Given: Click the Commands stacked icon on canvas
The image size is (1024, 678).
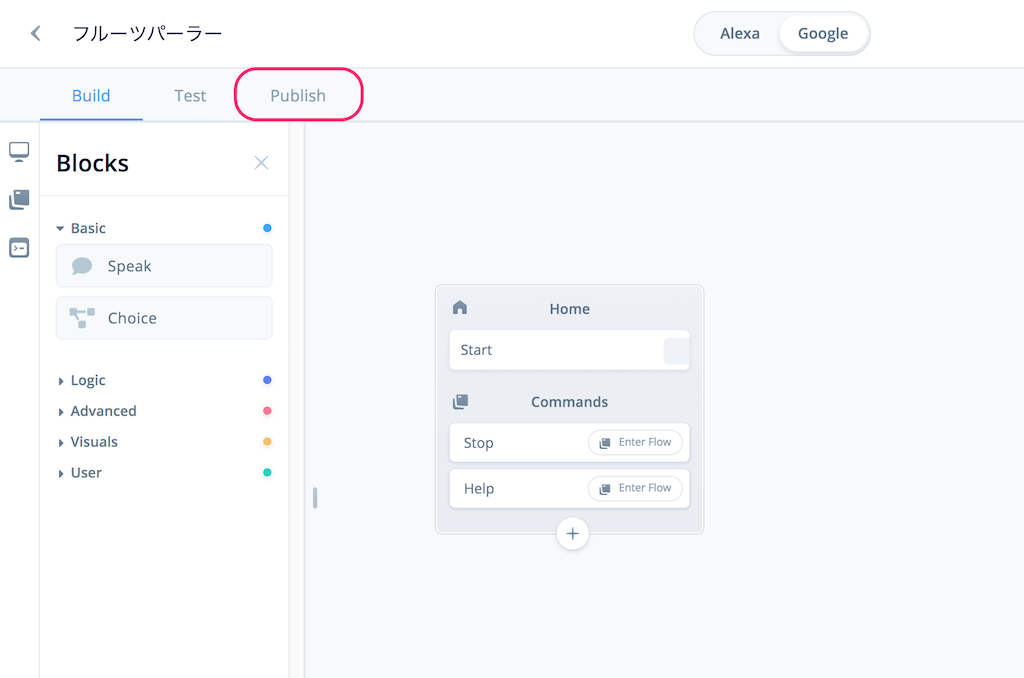Looking at the screenshot, I should tap(460, 401).
